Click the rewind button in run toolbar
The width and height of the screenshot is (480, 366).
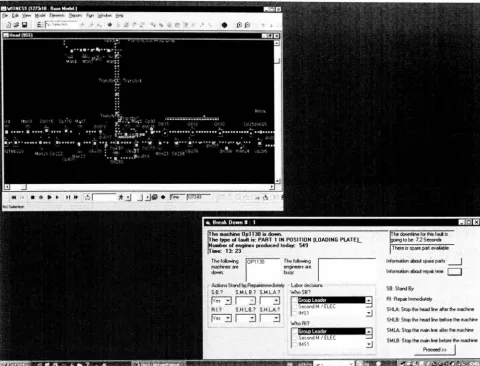14,197
